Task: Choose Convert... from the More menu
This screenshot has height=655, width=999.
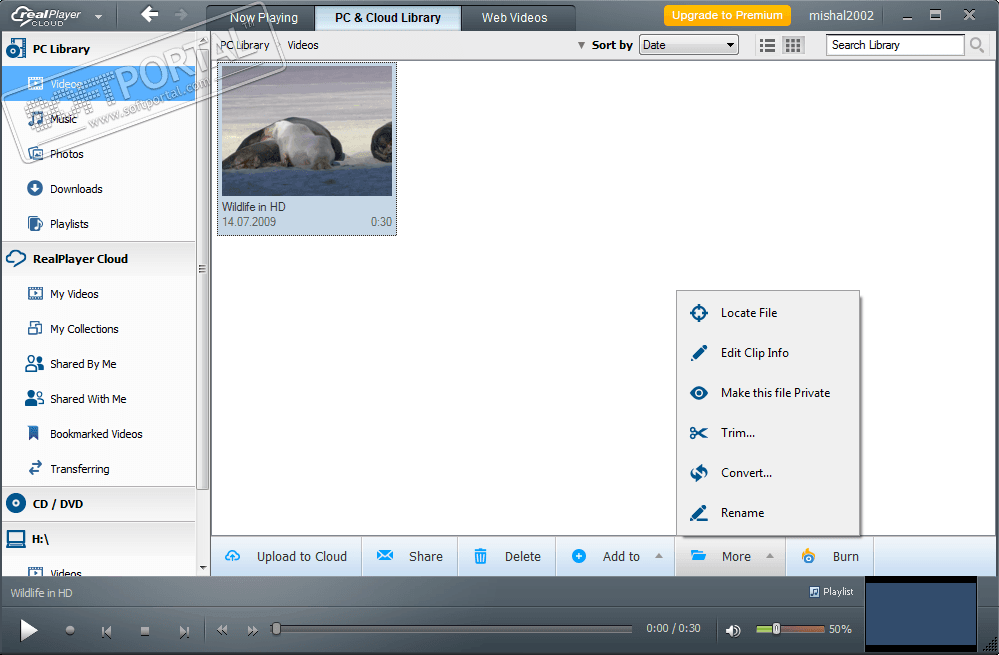Action: tap(768, 473)
